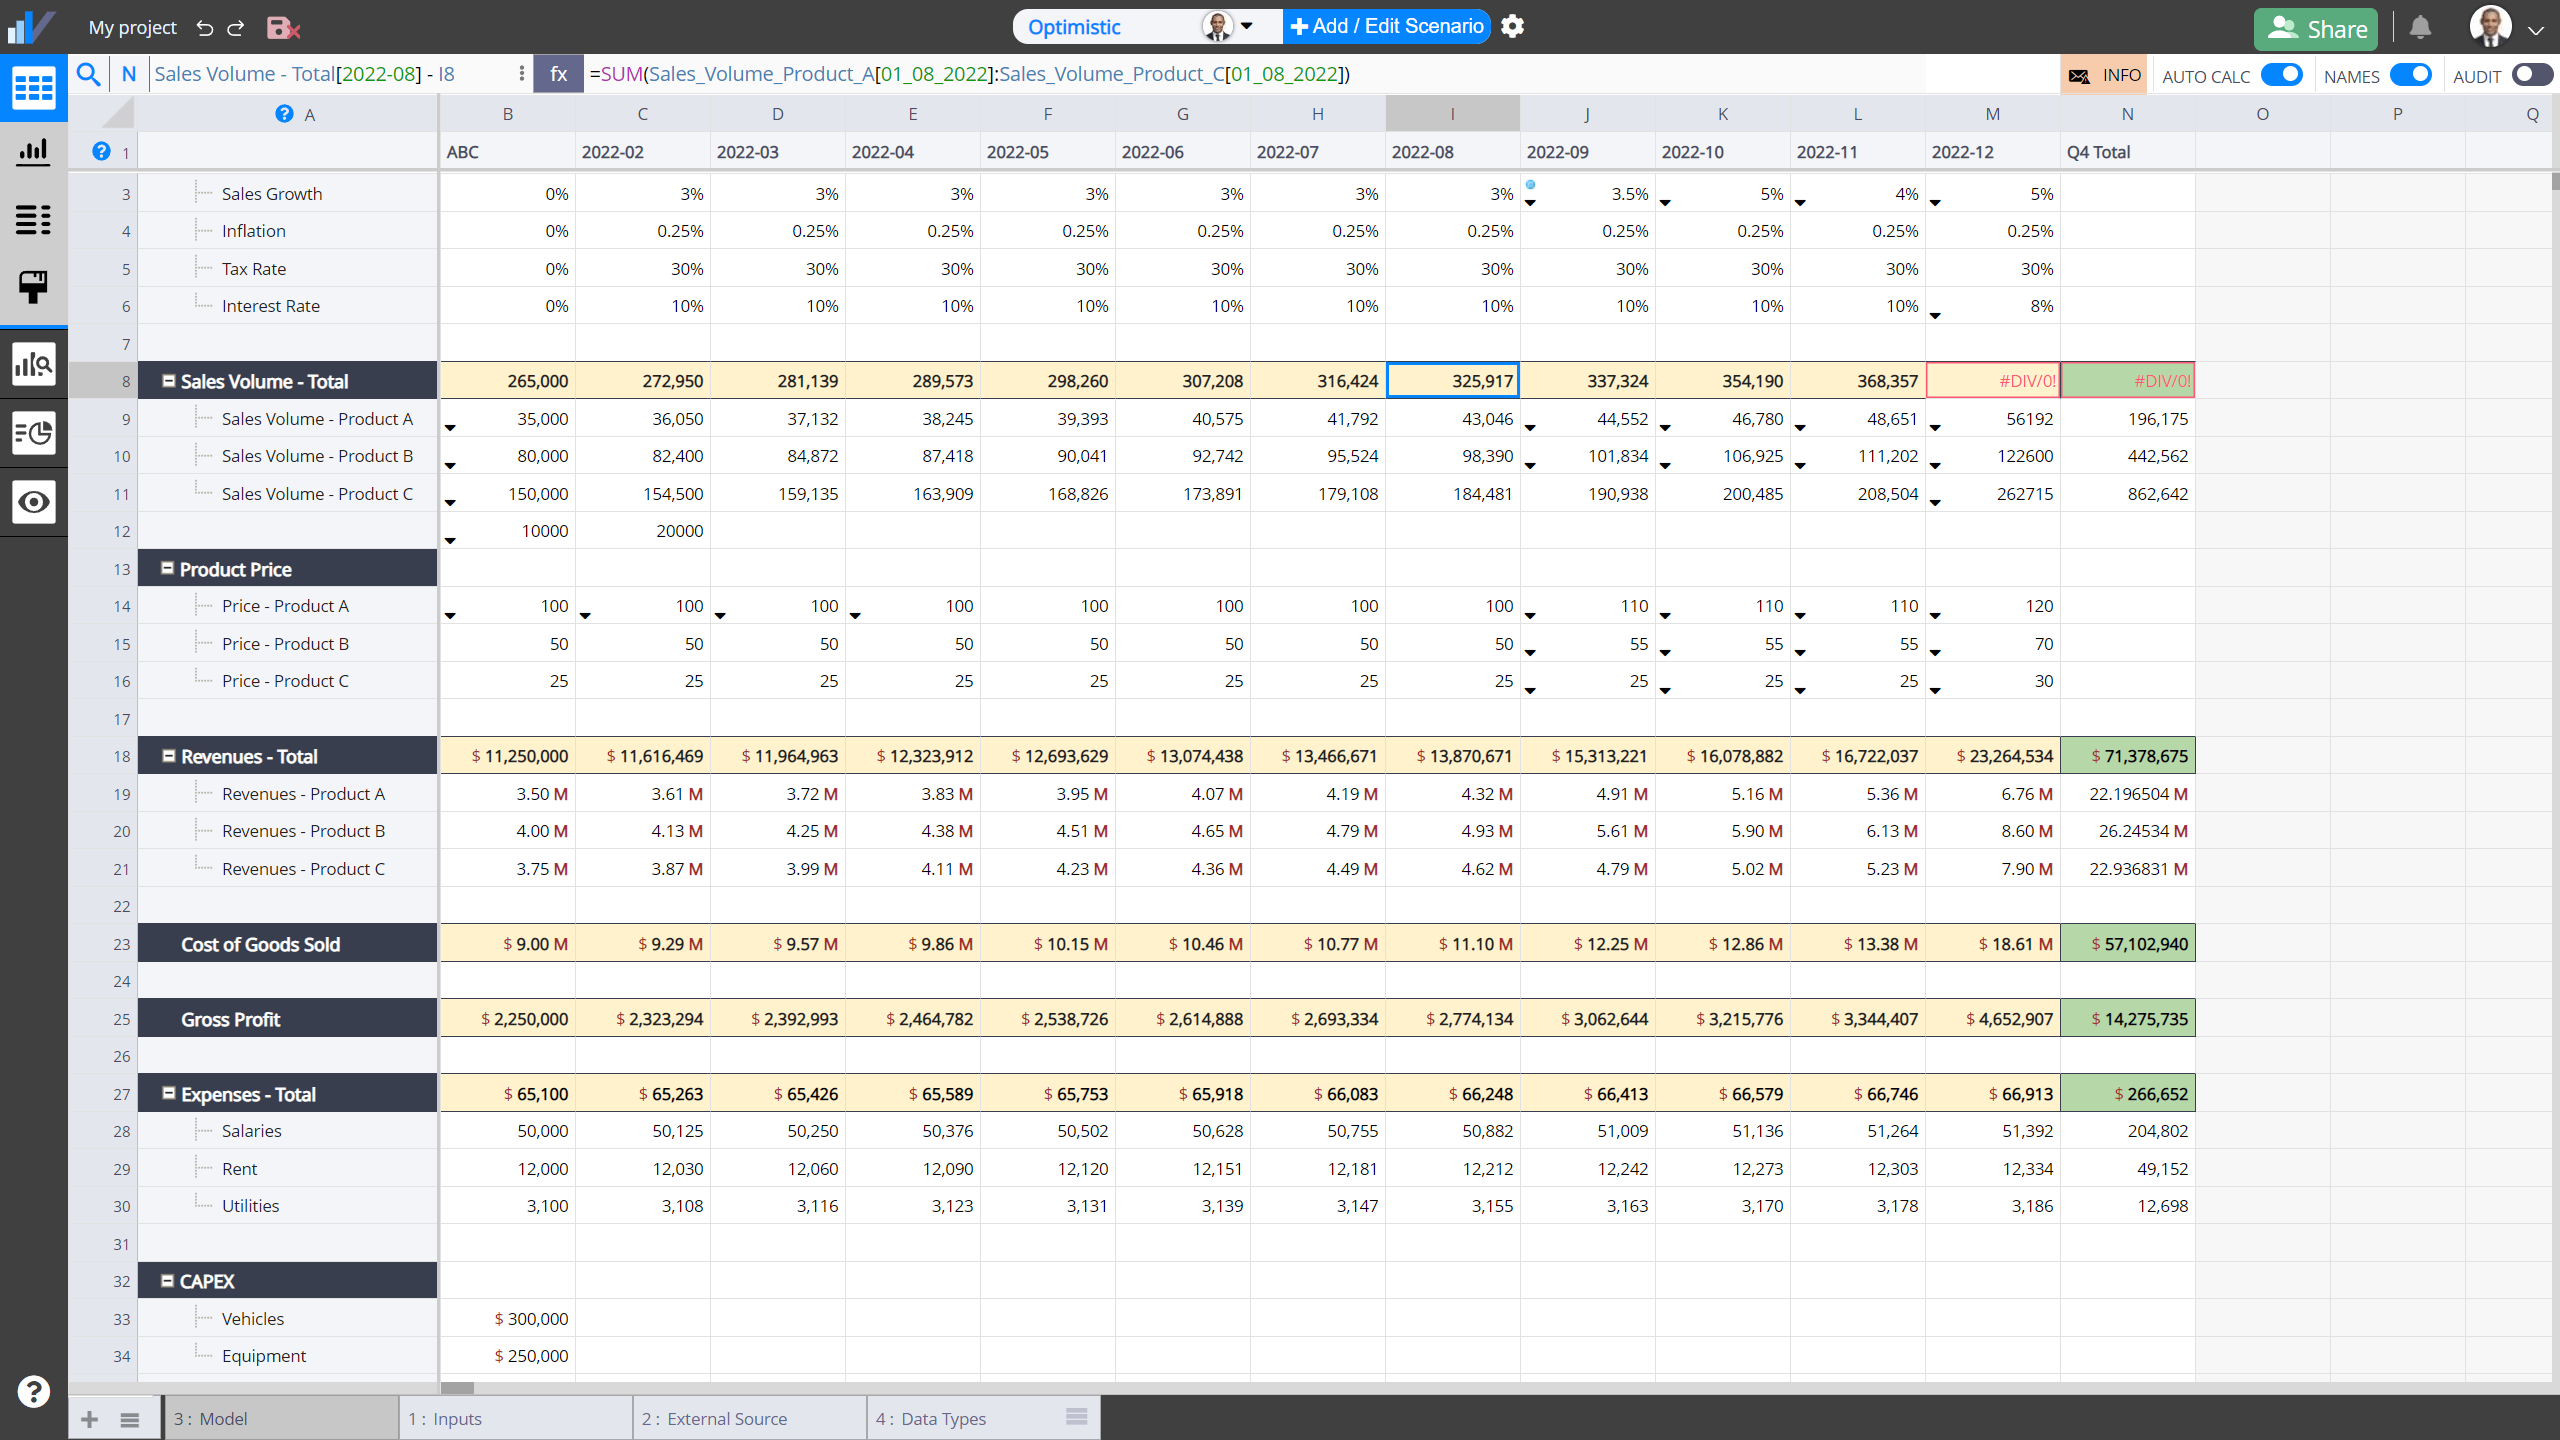Collapse the Sales Volume - Total group
2560x1440 pixels.
pos(169,381)
